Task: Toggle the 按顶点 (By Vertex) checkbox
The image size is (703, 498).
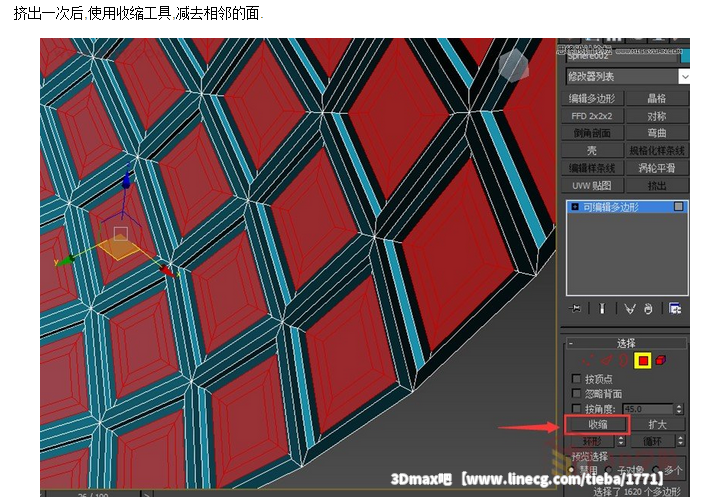Action: pos(577,379)
